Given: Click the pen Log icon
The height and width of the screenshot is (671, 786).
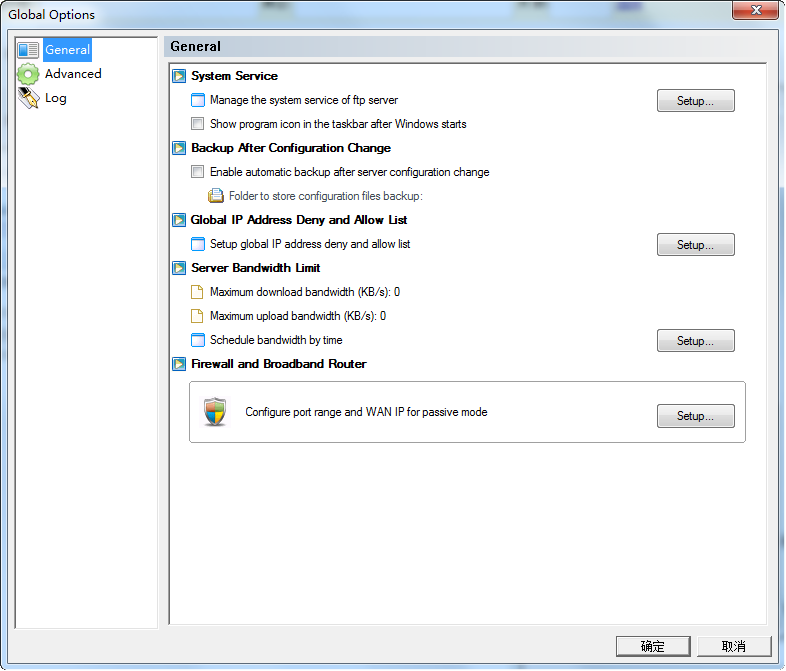Looking at the screenshot, I should (x=28, y=98).
